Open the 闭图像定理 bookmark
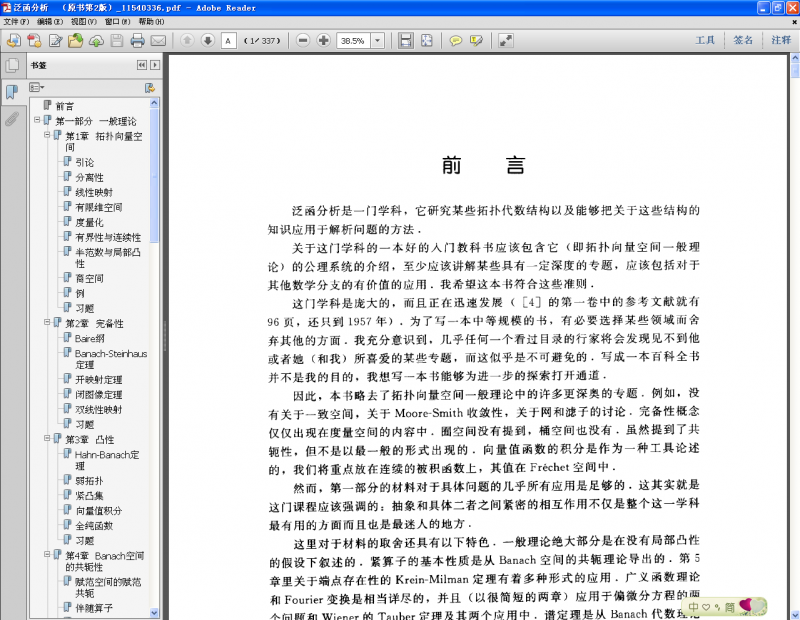 [98, 394]
